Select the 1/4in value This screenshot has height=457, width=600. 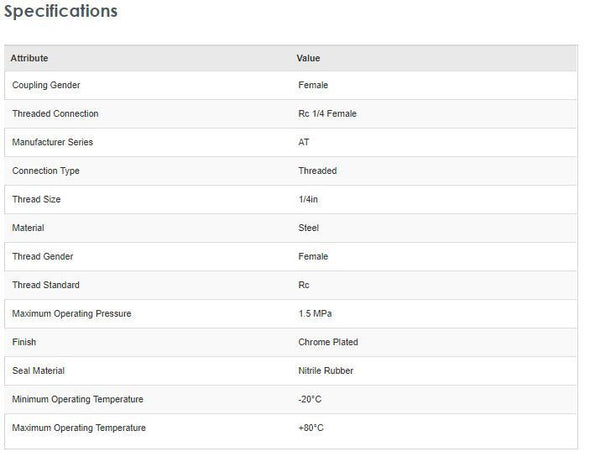(308, 200)
